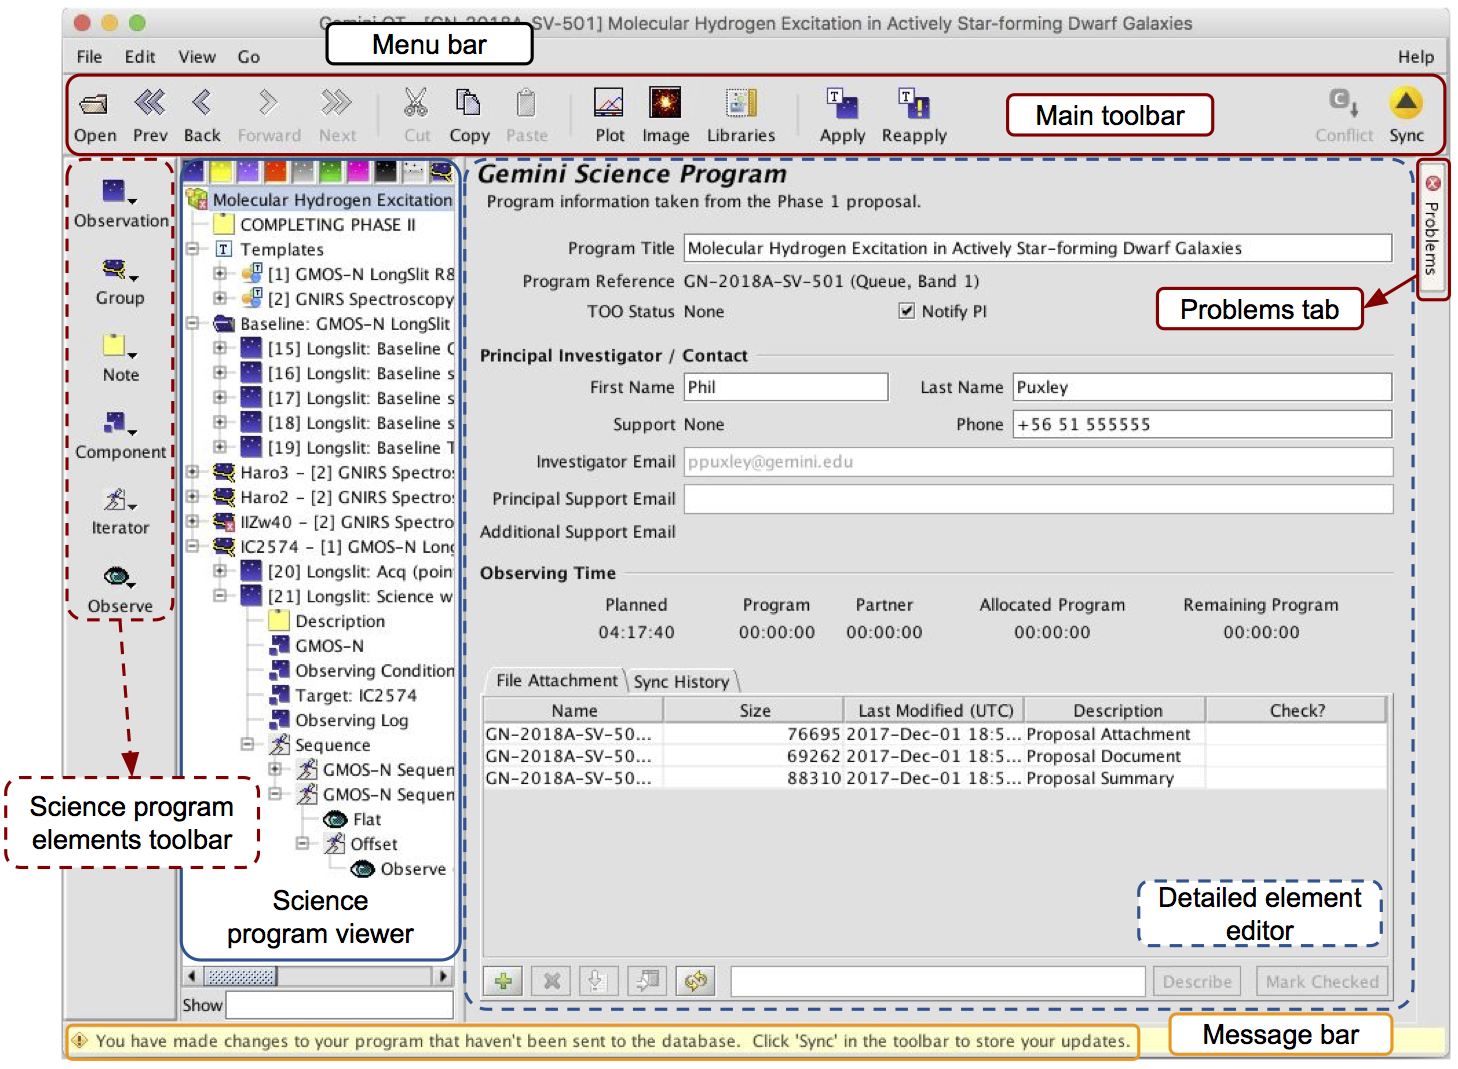1458x1069 pixels.
Task: Collapse the Templates tree node
Action: coord(193,249)
